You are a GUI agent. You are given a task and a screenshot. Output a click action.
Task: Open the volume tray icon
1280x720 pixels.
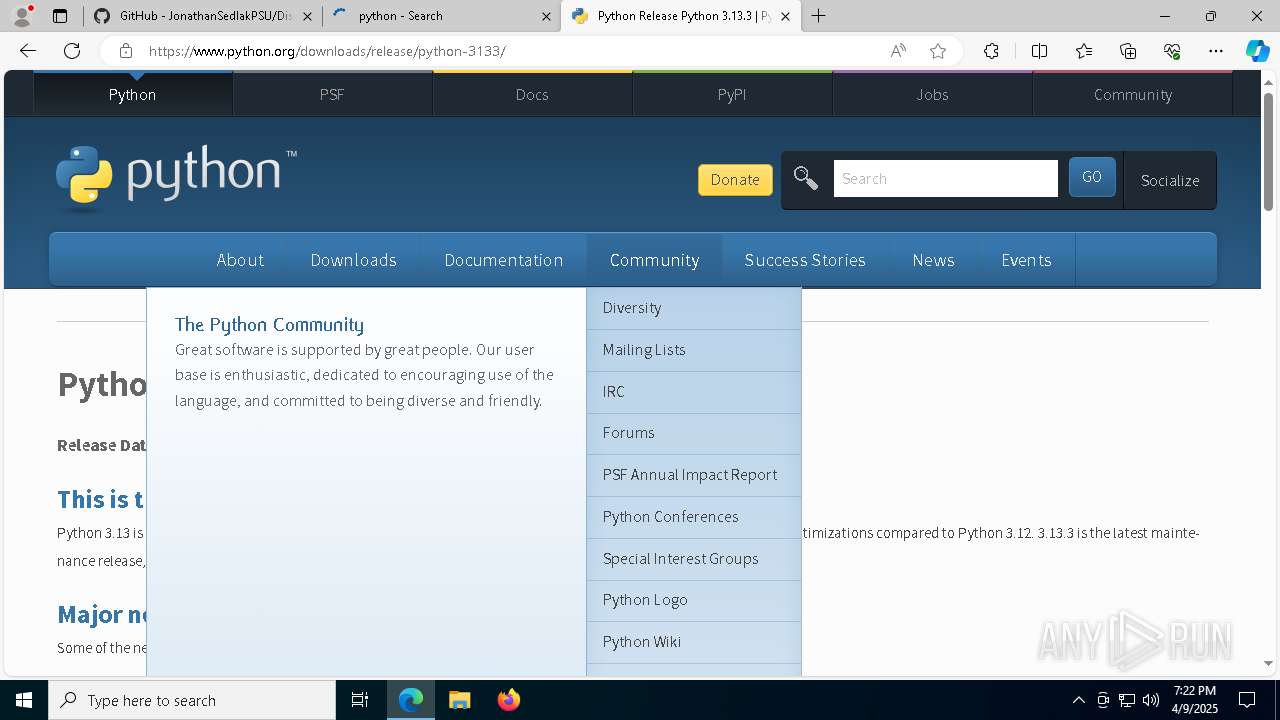(x=1151, y=700)
